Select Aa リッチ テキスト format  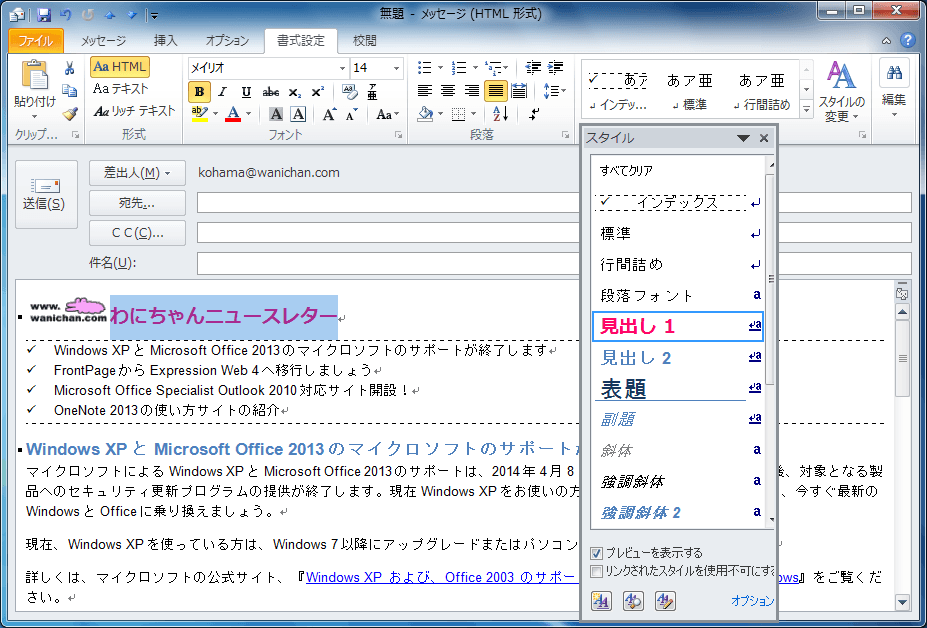(134, 111)
